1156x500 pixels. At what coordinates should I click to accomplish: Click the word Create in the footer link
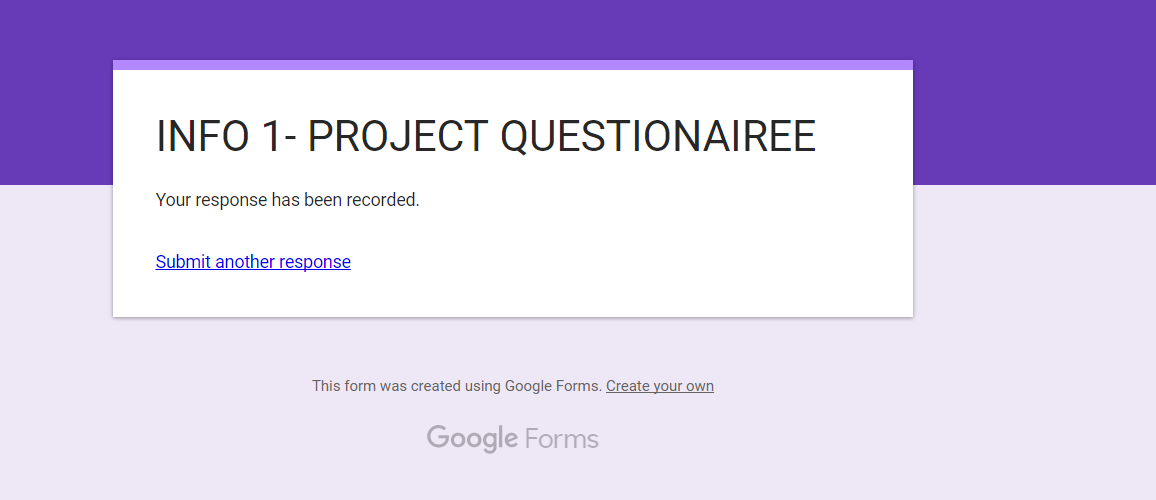coord(626,386)
